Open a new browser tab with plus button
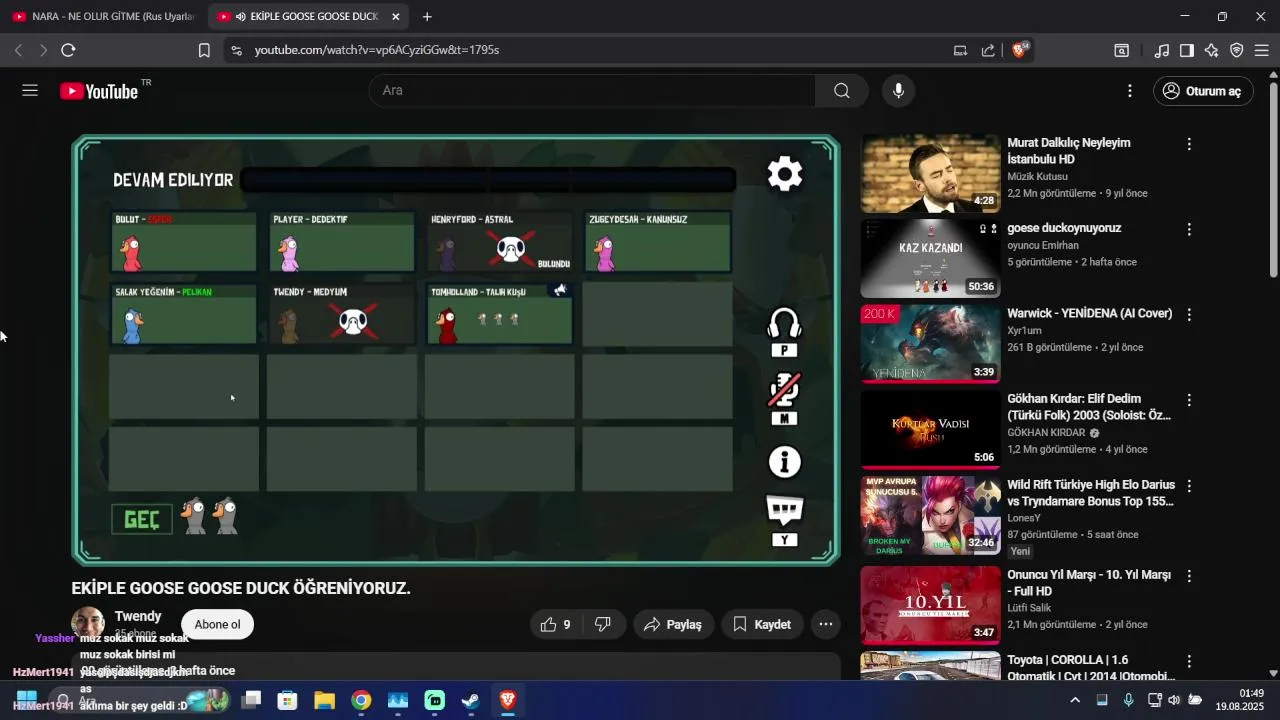 (x=427, y=17)
